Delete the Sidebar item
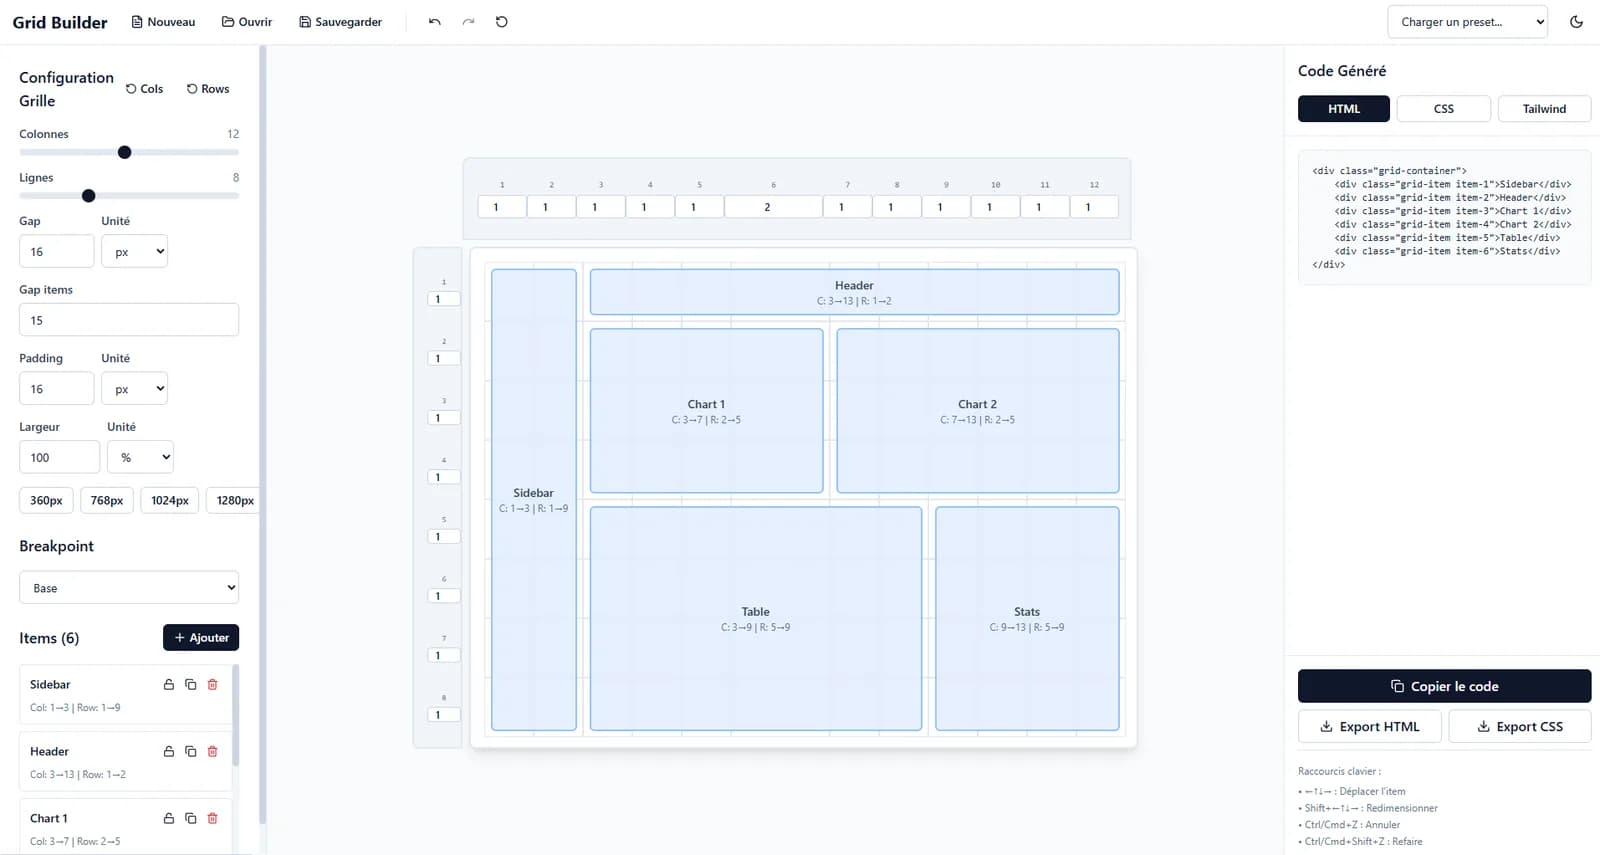1600x855 pixels. [x=212, y=685]
